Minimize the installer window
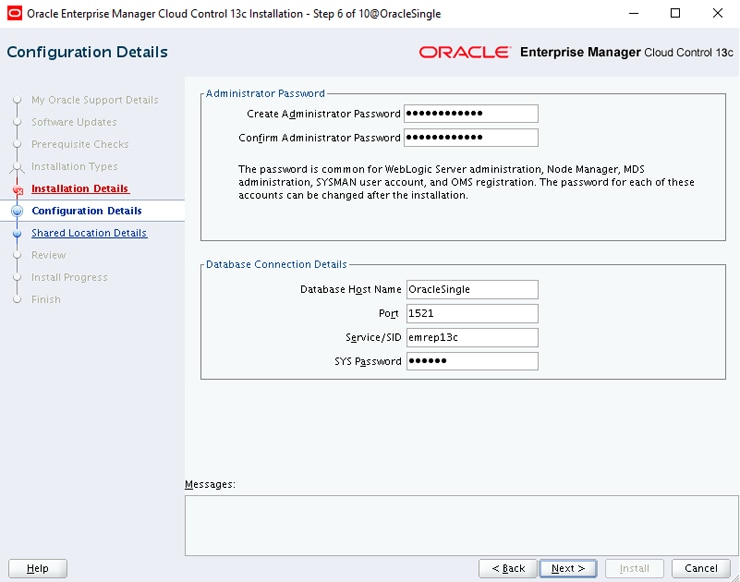This screenshot has height=582, width=740. click(x=634, y=13)
